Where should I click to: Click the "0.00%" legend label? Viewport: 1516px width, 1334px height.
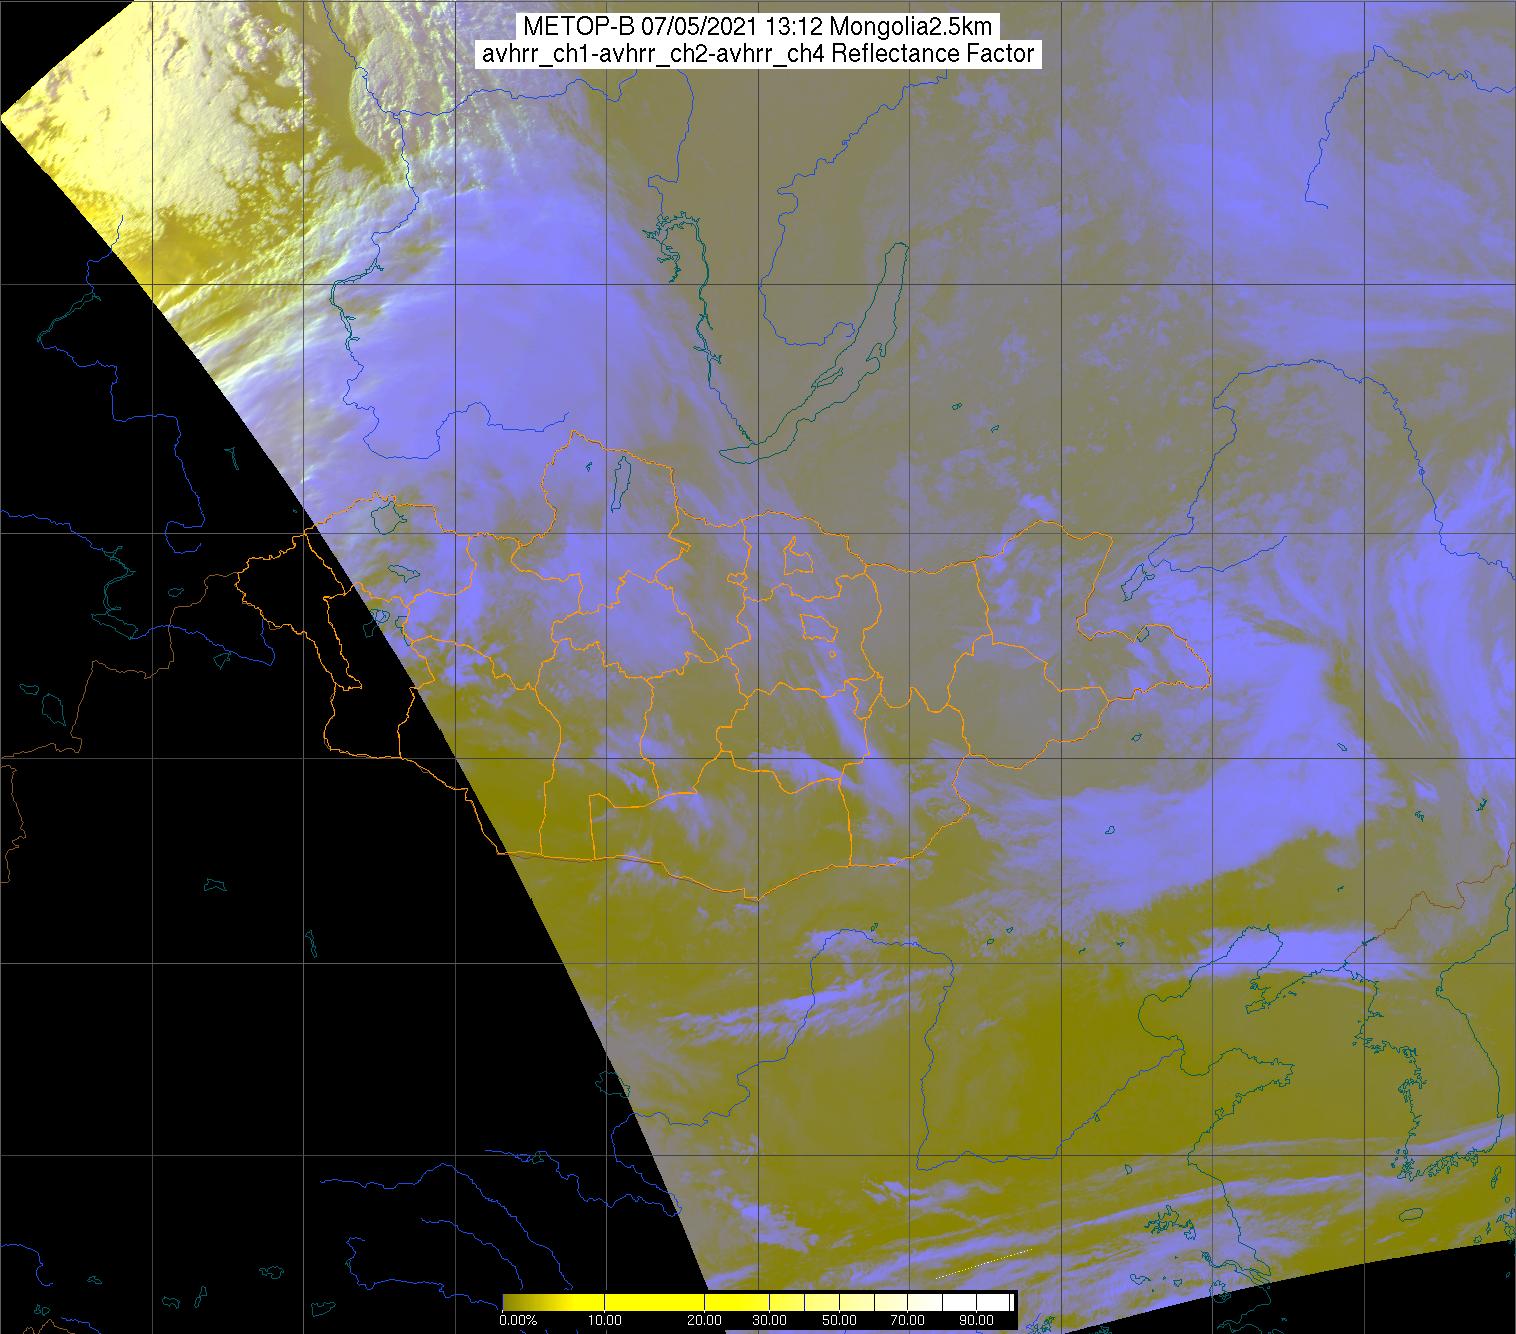click(x=518, y=1320)
